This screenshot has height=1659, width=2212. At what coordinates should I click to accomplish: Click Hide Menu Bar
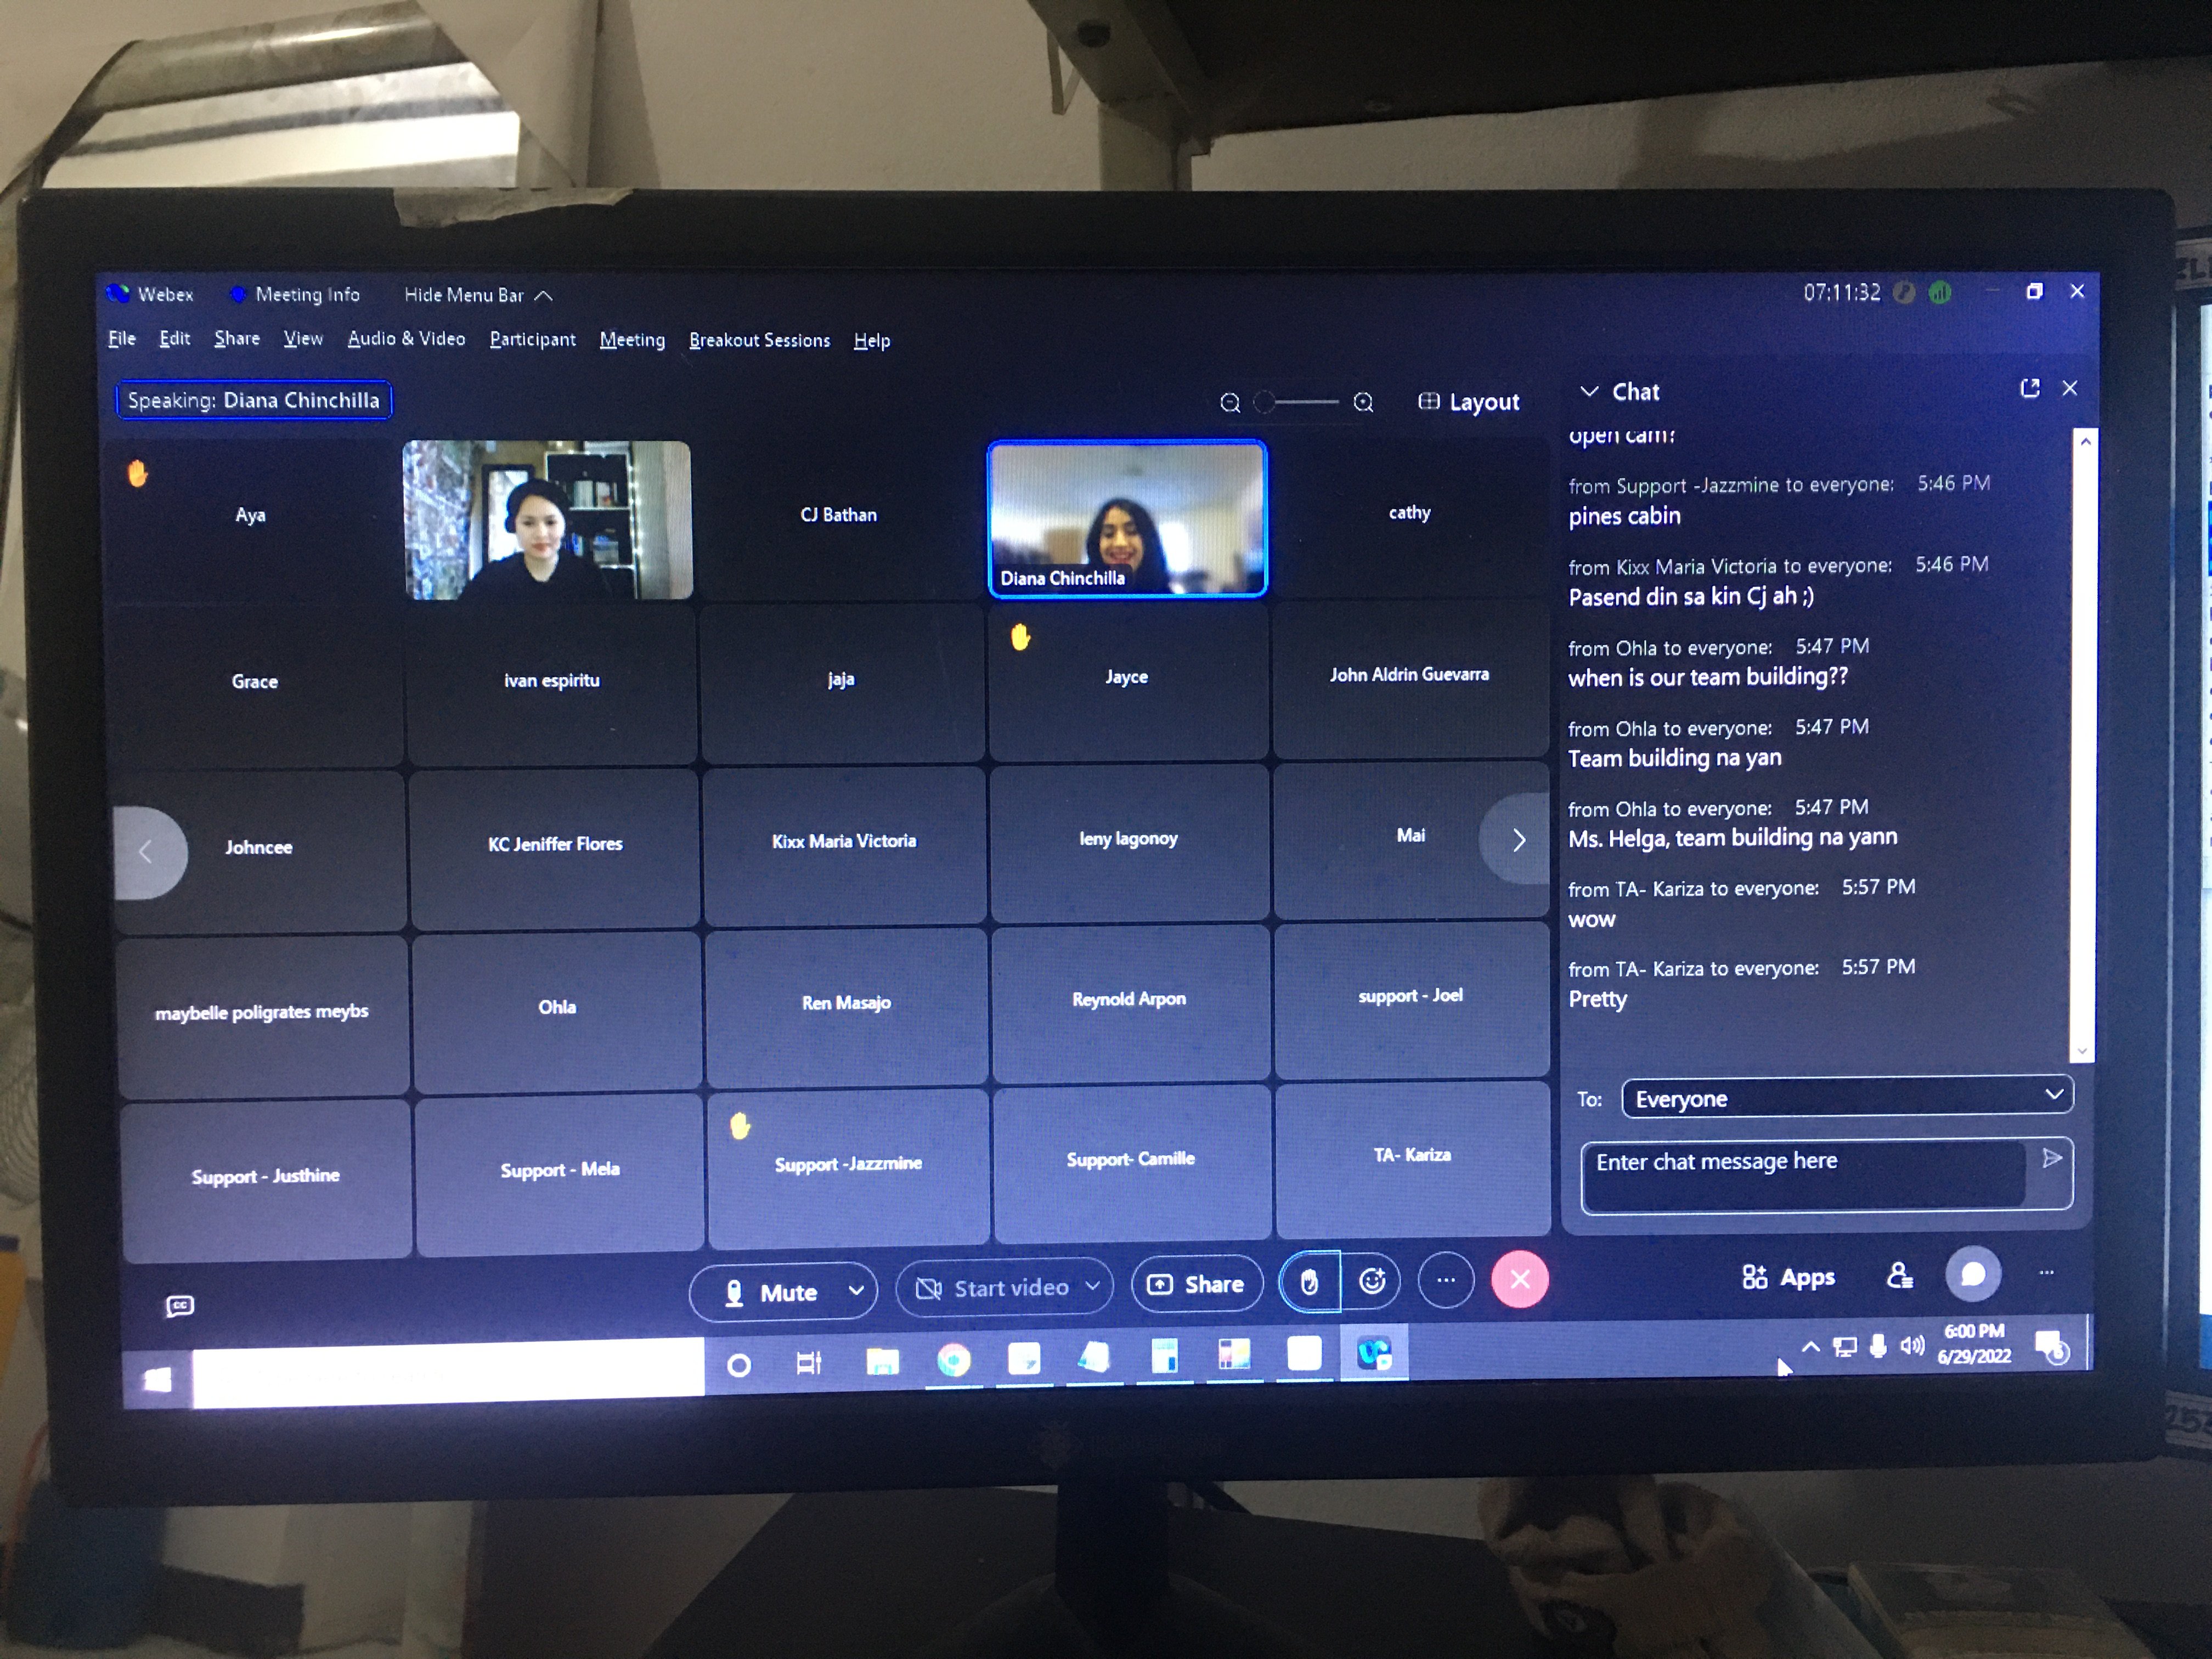click(478, 295)
